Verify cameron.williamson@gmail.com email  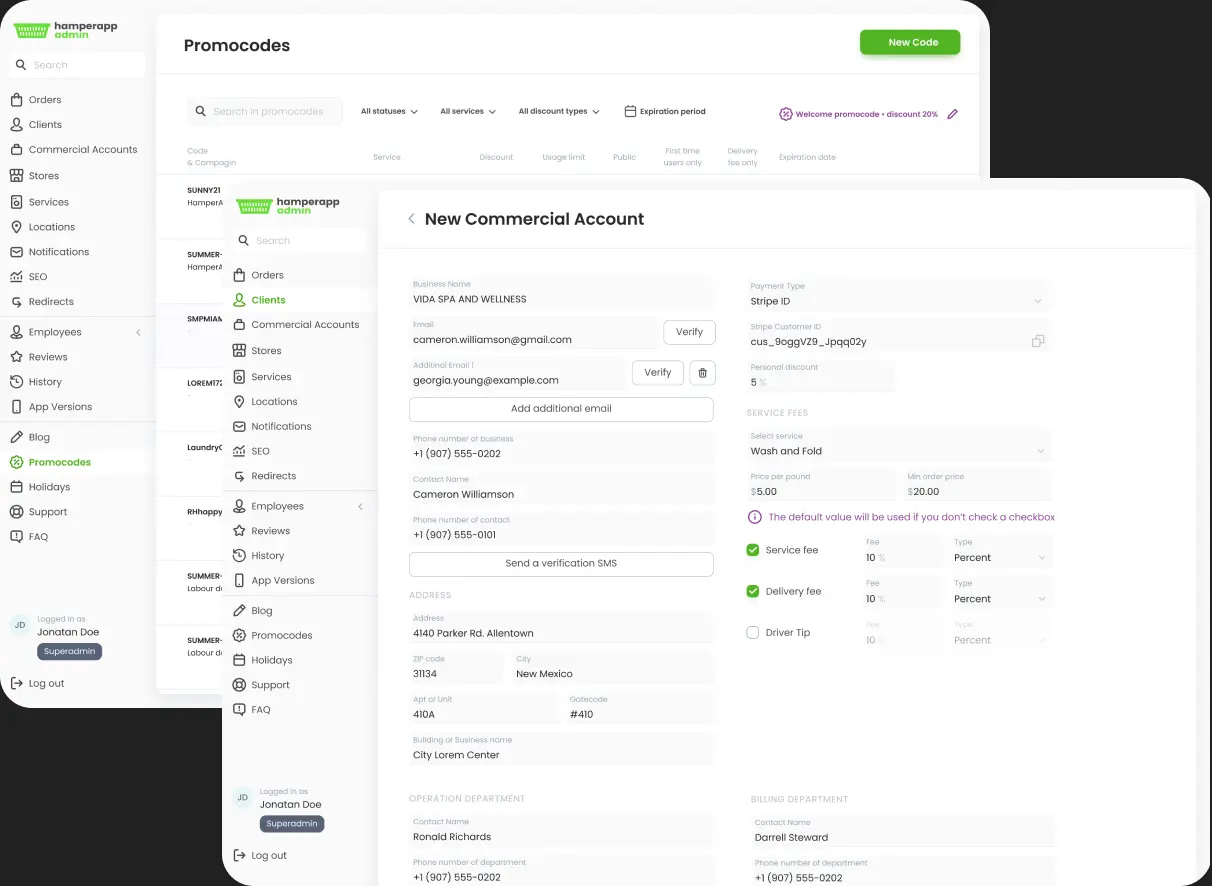[689, 332]
